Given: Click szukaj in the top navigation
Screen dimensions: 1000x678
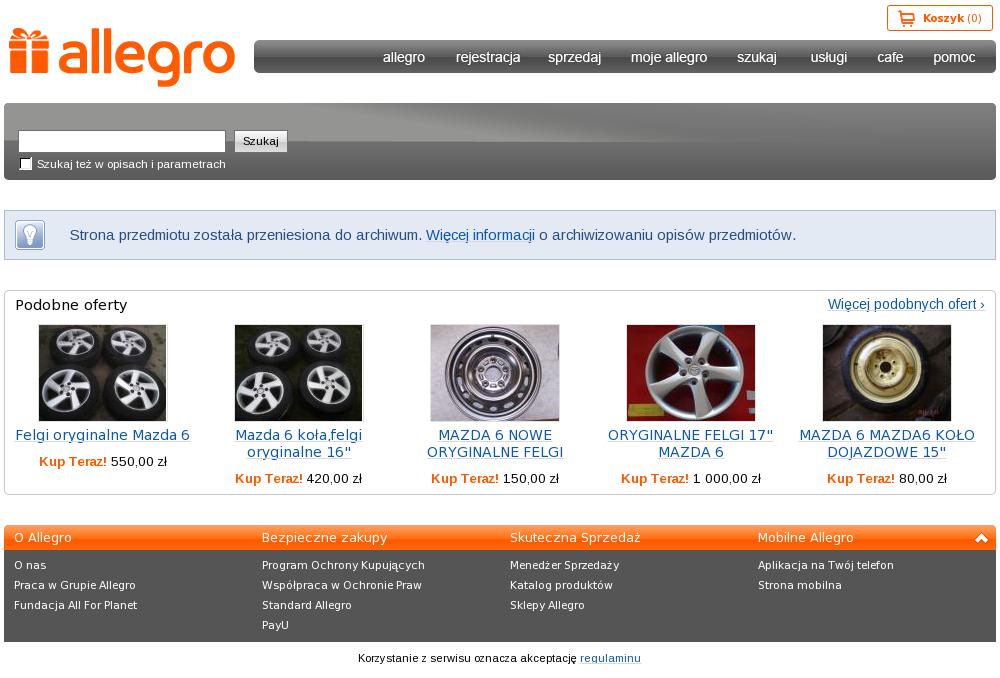Looking at the screenshot, I should click(x=757, y=57).
